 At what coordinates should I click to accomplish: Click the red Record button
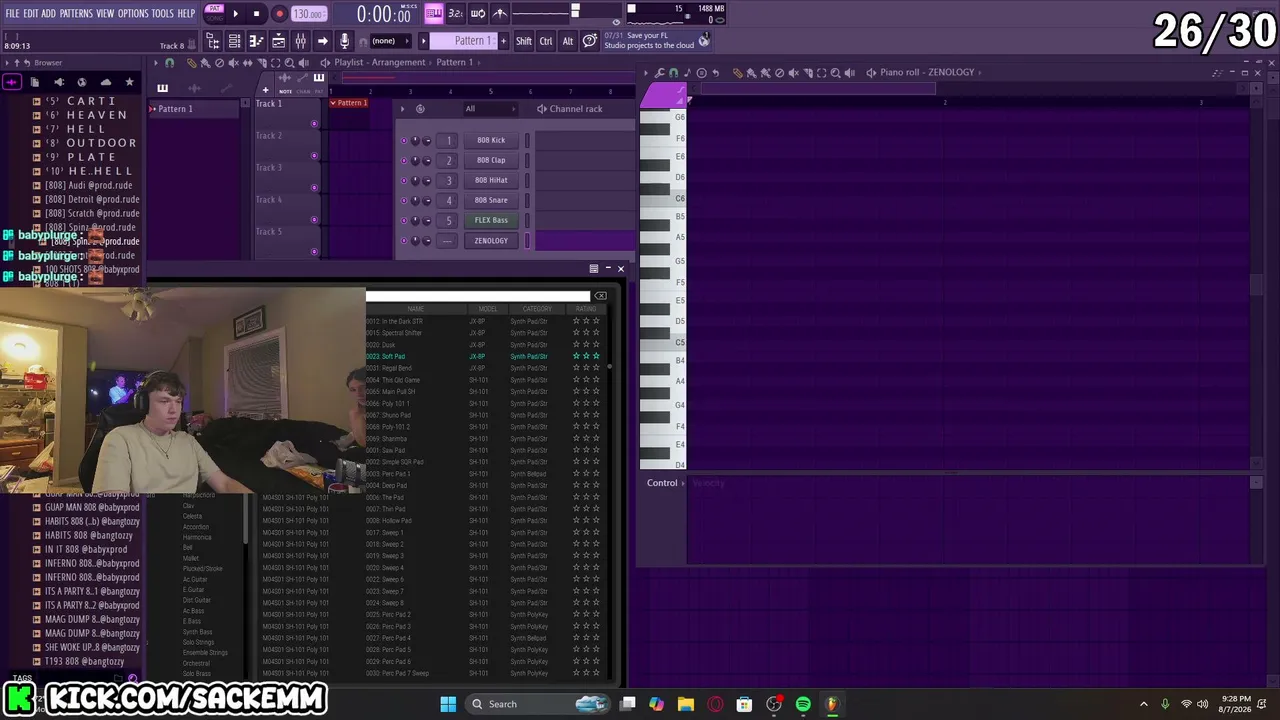279,14
